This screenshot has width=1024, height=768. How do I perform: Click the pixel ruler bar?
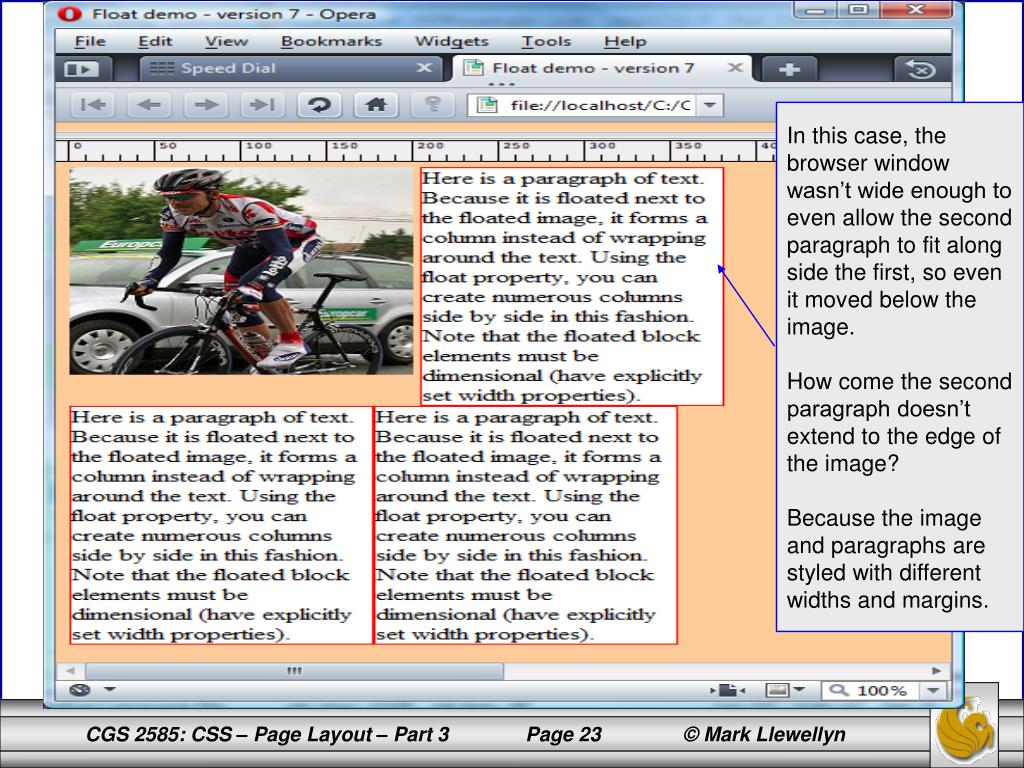[x=416, y=150]
